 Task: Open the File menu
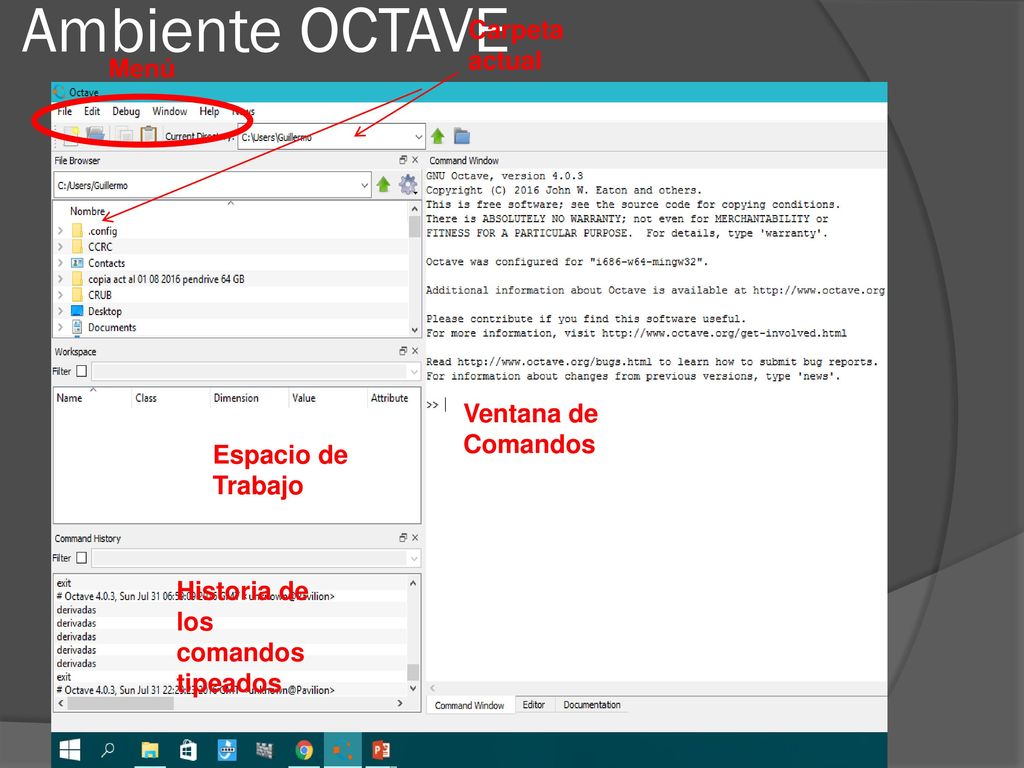pyautogui.click(x=65, y=112)
